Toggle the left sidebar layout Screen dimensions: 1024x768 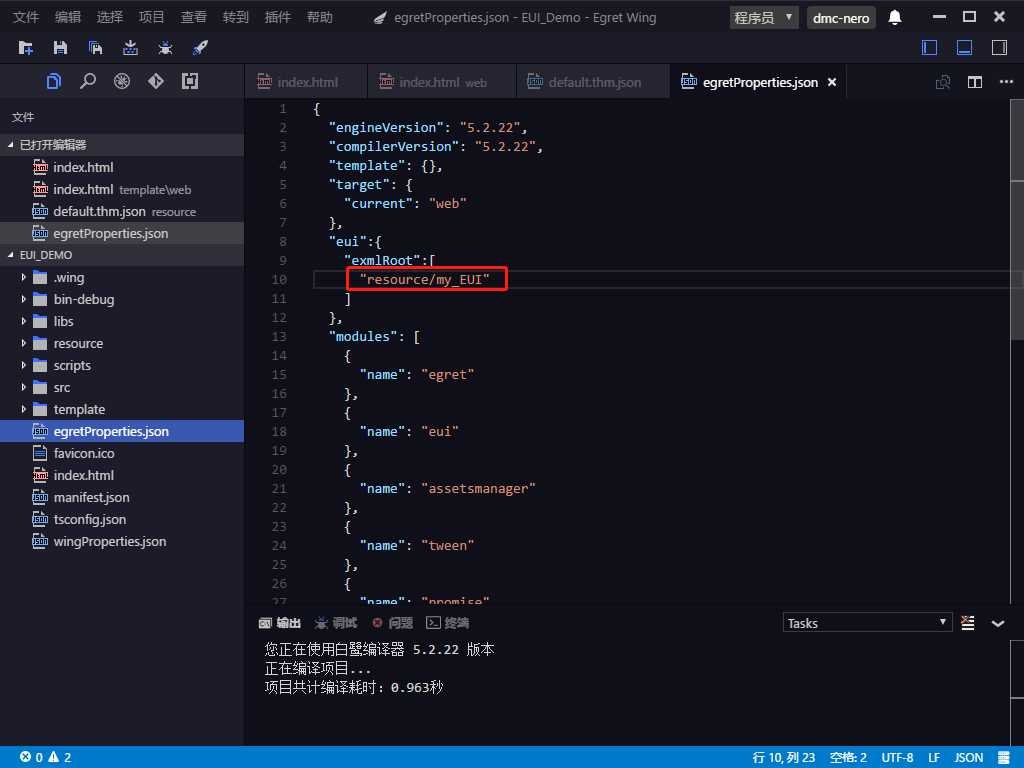click(929, 48)
